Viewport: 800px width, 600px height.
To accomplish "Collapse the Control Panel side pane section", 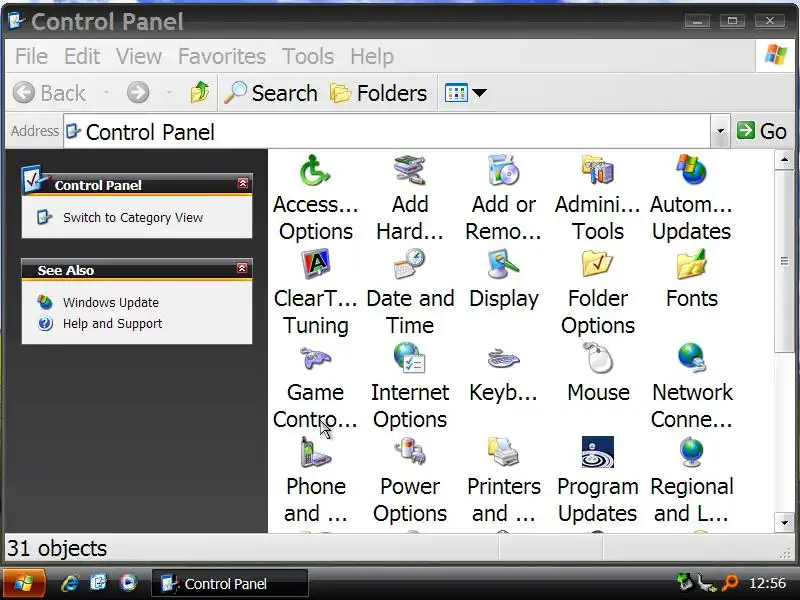I will point(243,183).
